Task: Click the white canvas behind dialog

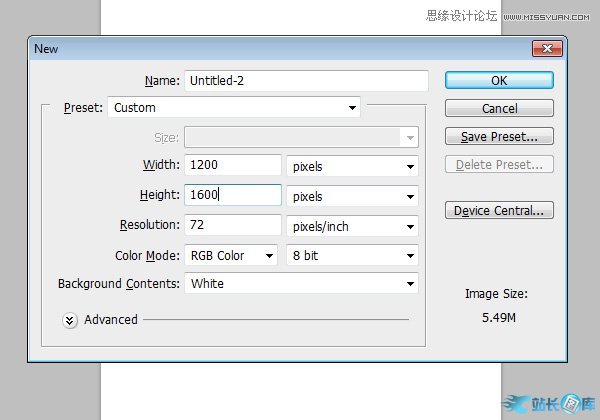Action: pyautogui.click(x=300, y=385)
